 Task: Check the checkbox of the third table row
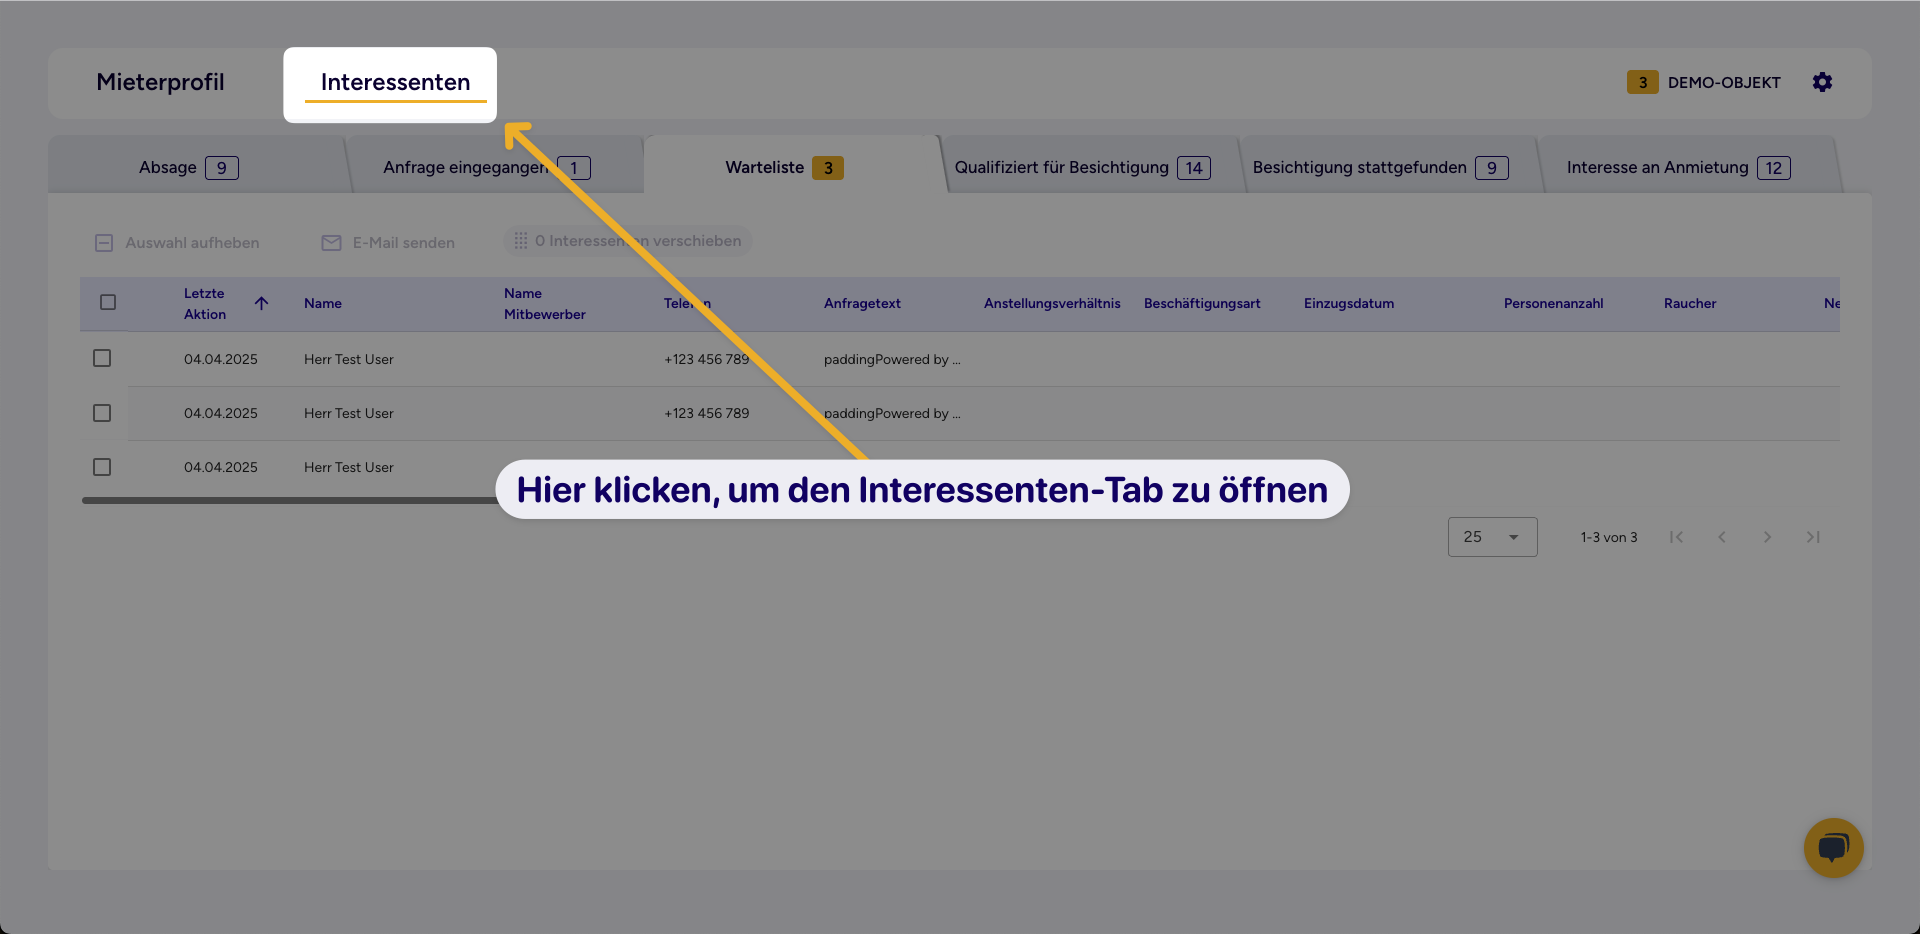pos(101,466)
